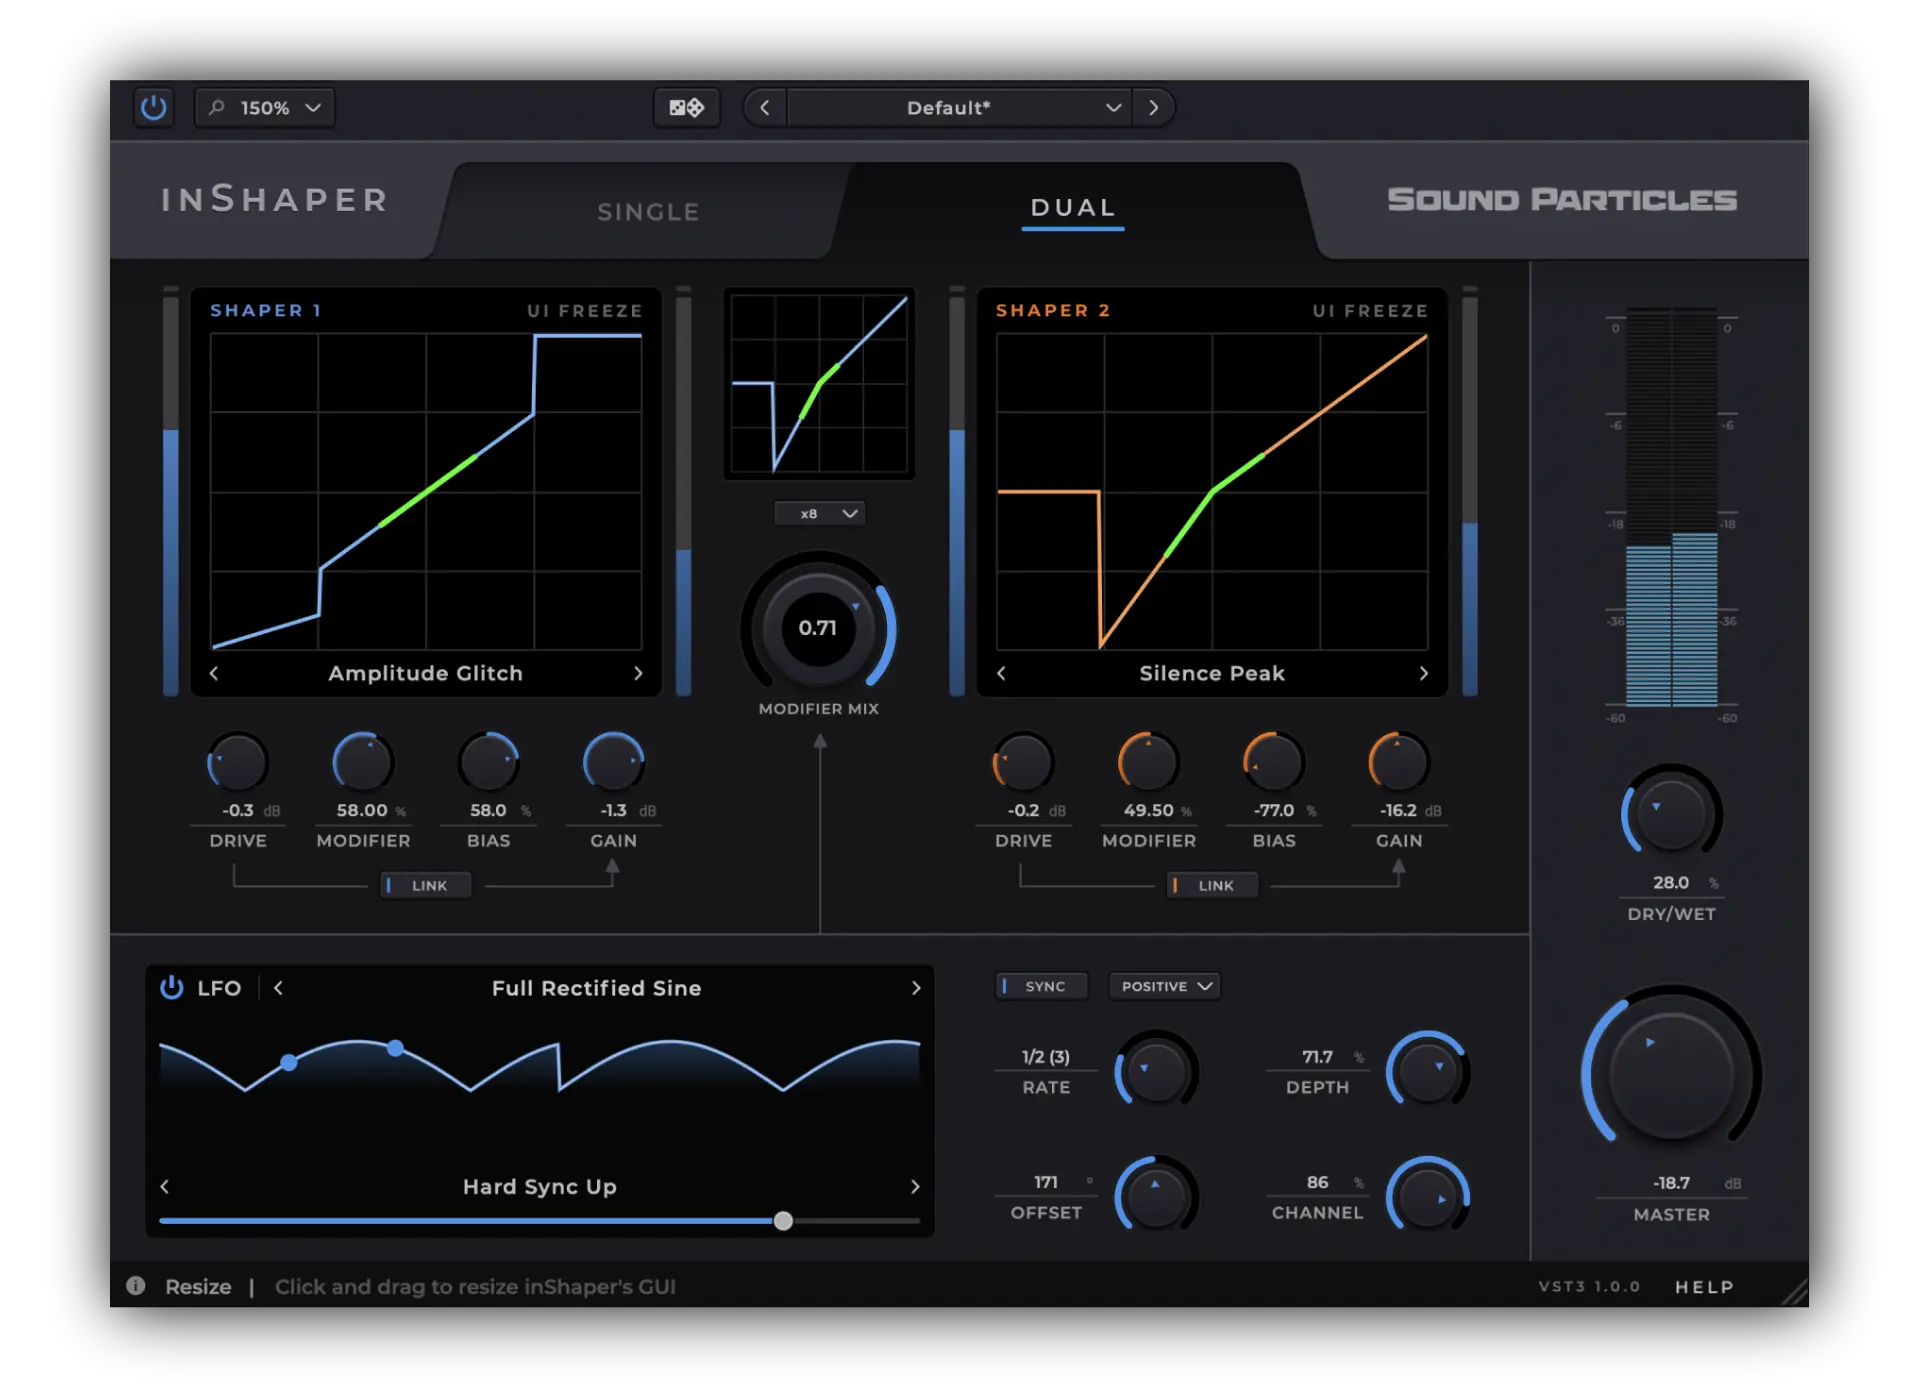The width and height of the screenshot is (1920, 1387).
Task: Go to next preset arrow
Action: (x=1153, y=107)
